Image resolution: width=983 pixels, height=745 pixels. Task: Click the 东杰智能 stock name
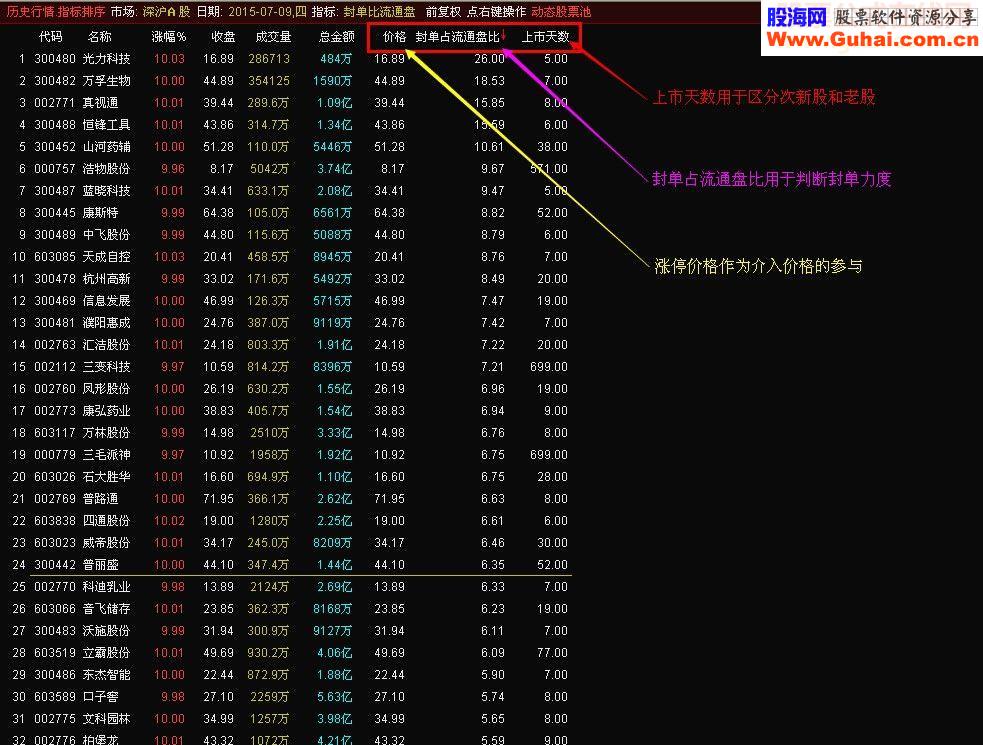click(107, 675)
